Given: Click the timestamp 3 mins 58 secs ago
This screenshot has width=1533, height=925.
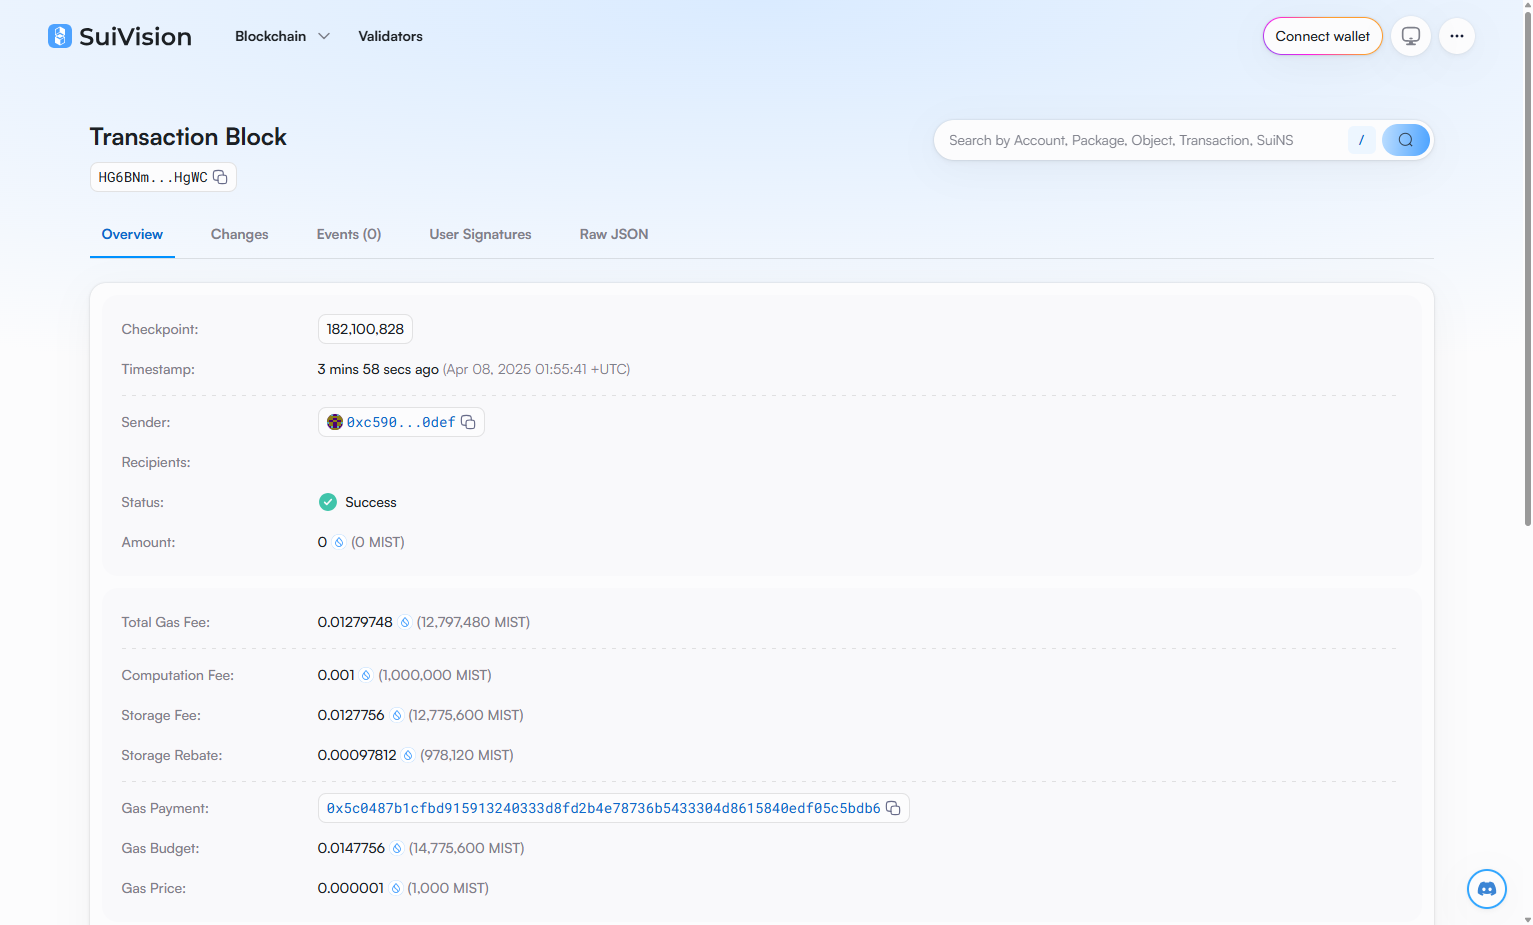Looking at the screenshot, I should tap(378, 369).
